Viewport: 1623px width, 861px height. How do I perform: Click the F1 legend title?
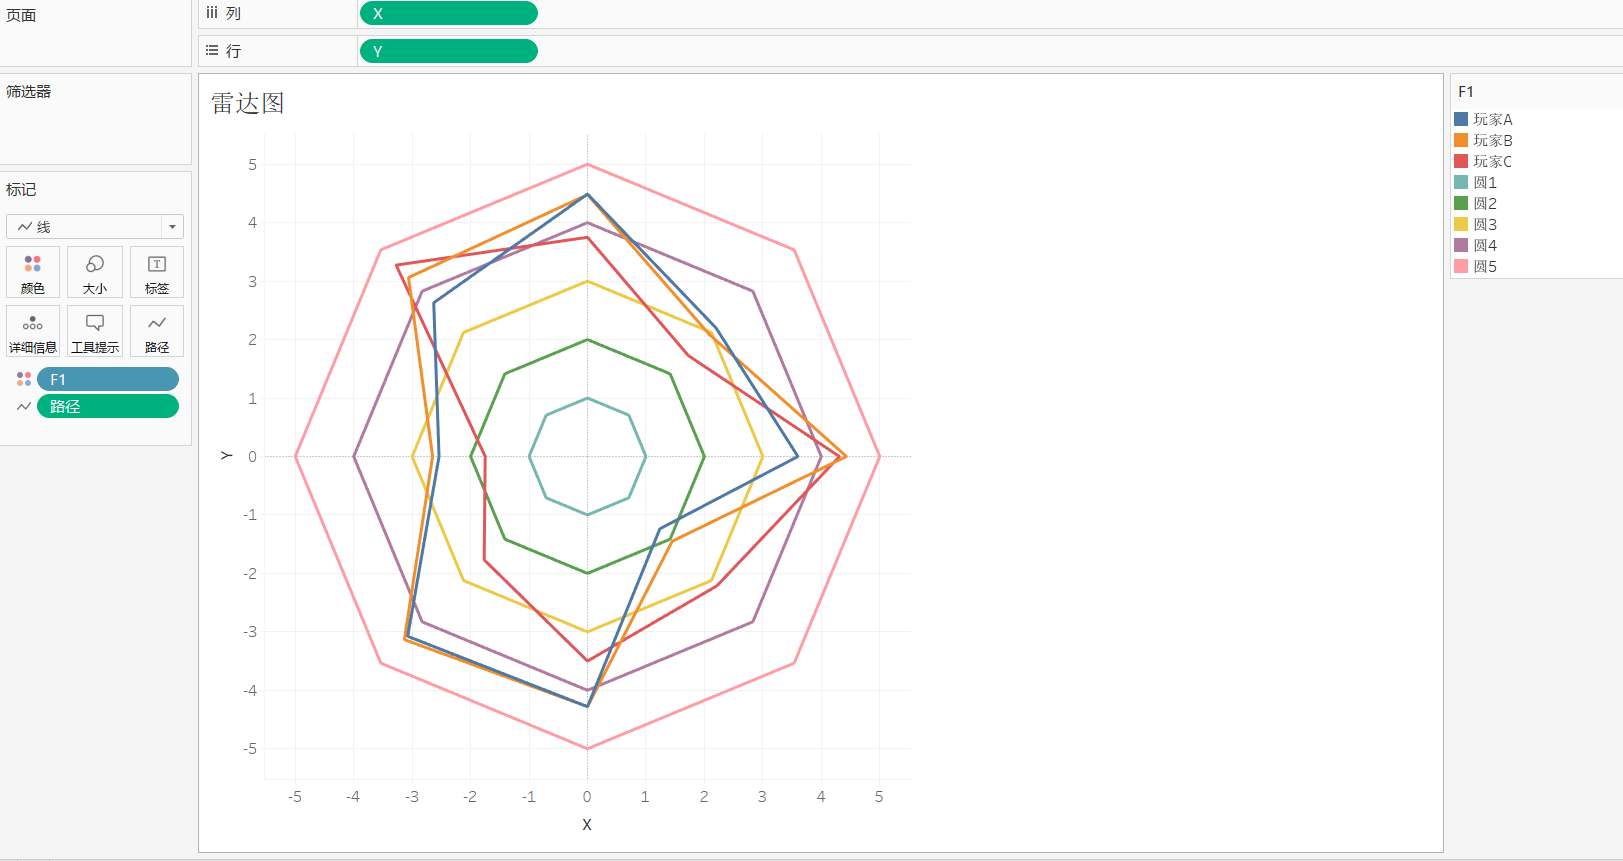click(1466, 91)
